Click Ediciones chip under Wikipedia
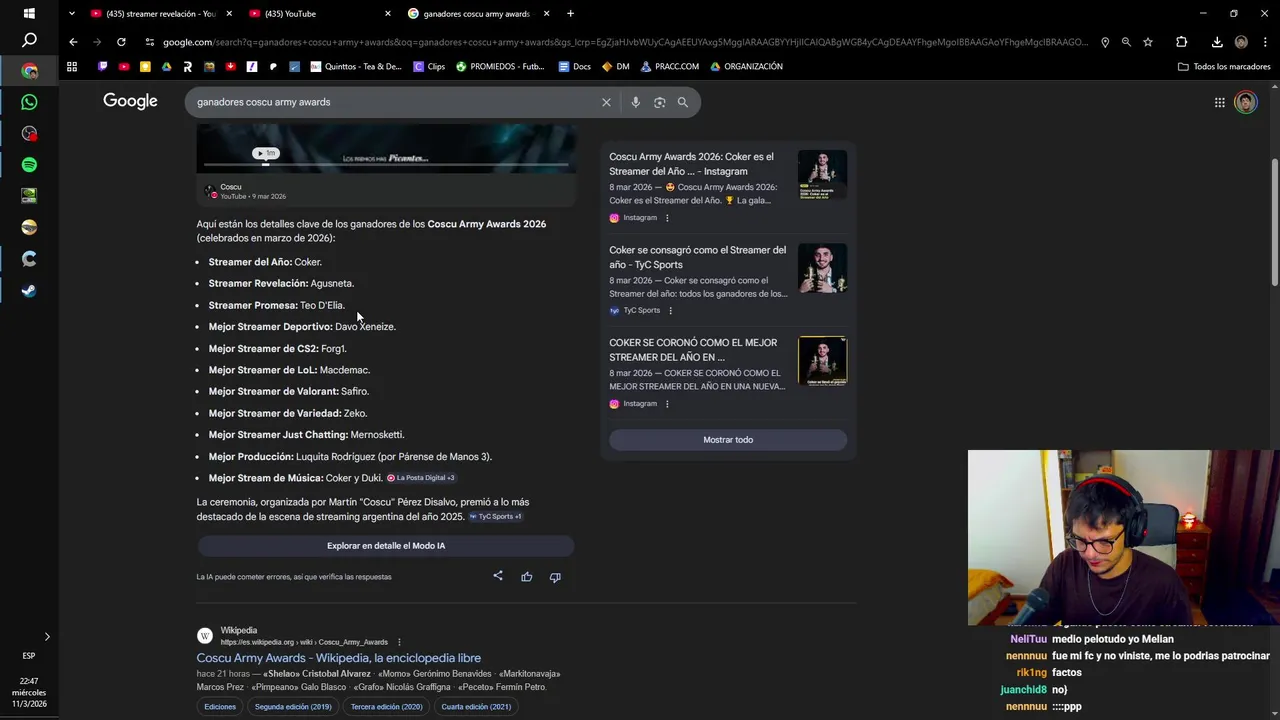The image size is (1280, 720). point(220,706)
